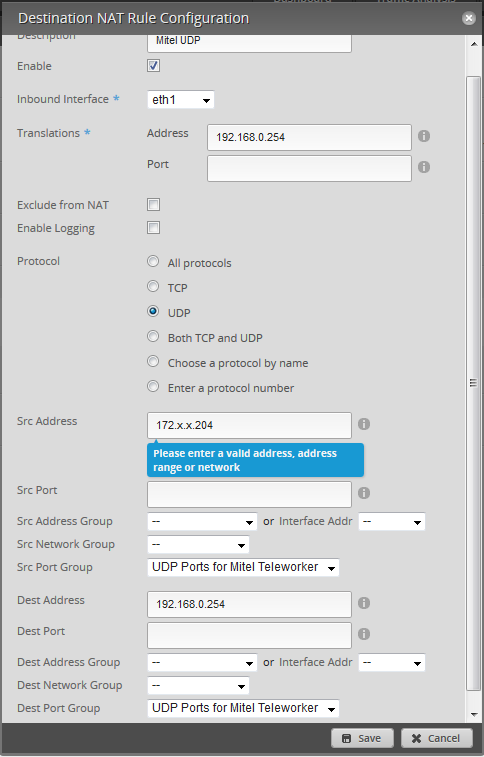484x757 pixels.
Task: Select Choose a protocol by name
Action: point(153,361)
